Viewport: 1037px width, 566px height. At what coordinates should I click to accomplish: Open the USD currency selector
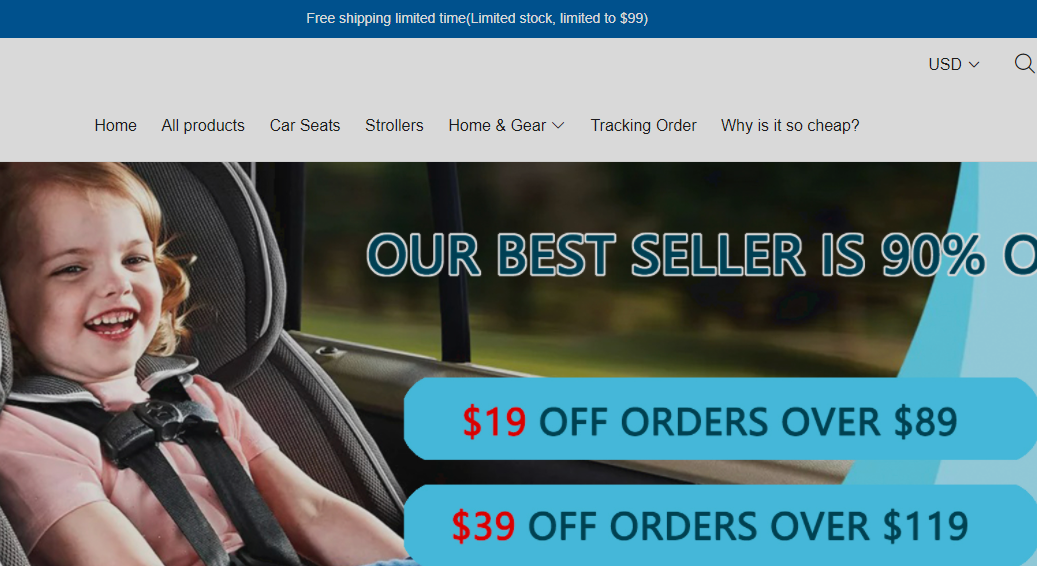954,64
